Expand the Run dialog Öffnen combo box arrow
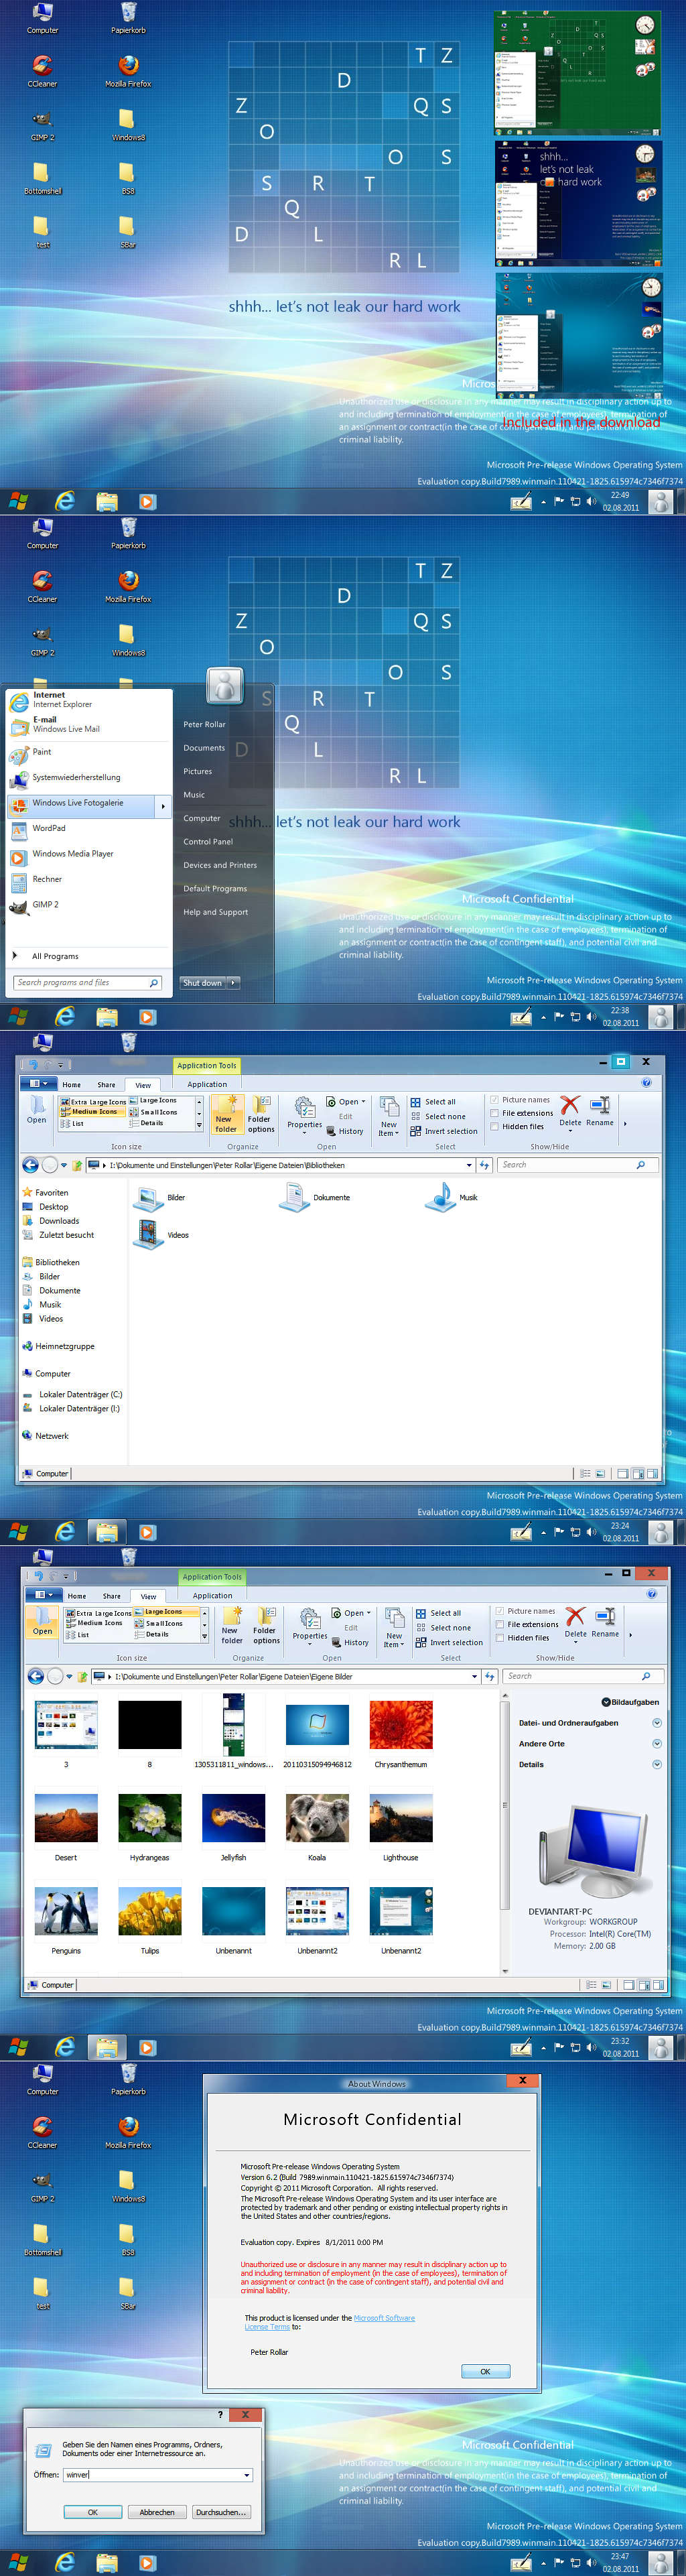Viewport: 686px width, 2576px height. [x=247, y=2475]
